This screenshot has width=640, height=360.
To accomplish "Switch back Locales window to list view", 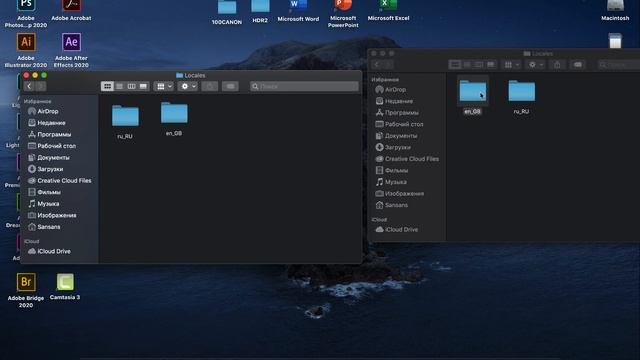I will coord(467,64).
